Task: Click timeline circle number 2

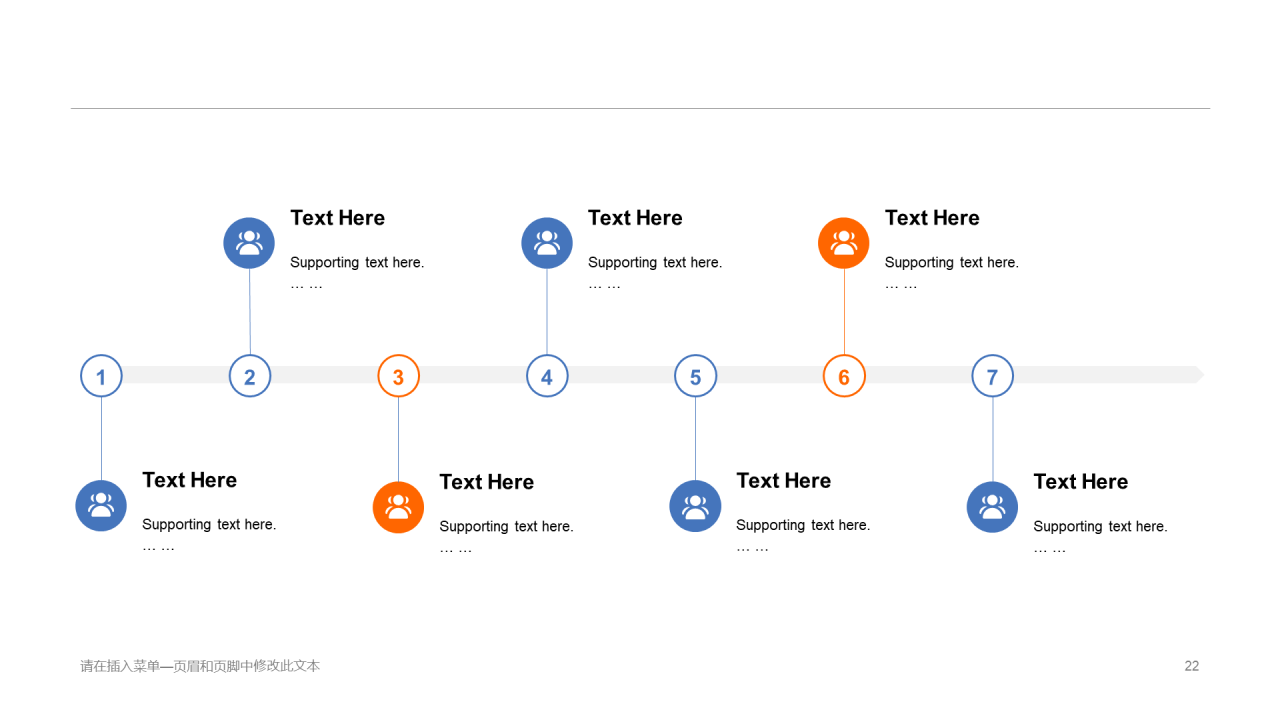Action: click(250, 376)
